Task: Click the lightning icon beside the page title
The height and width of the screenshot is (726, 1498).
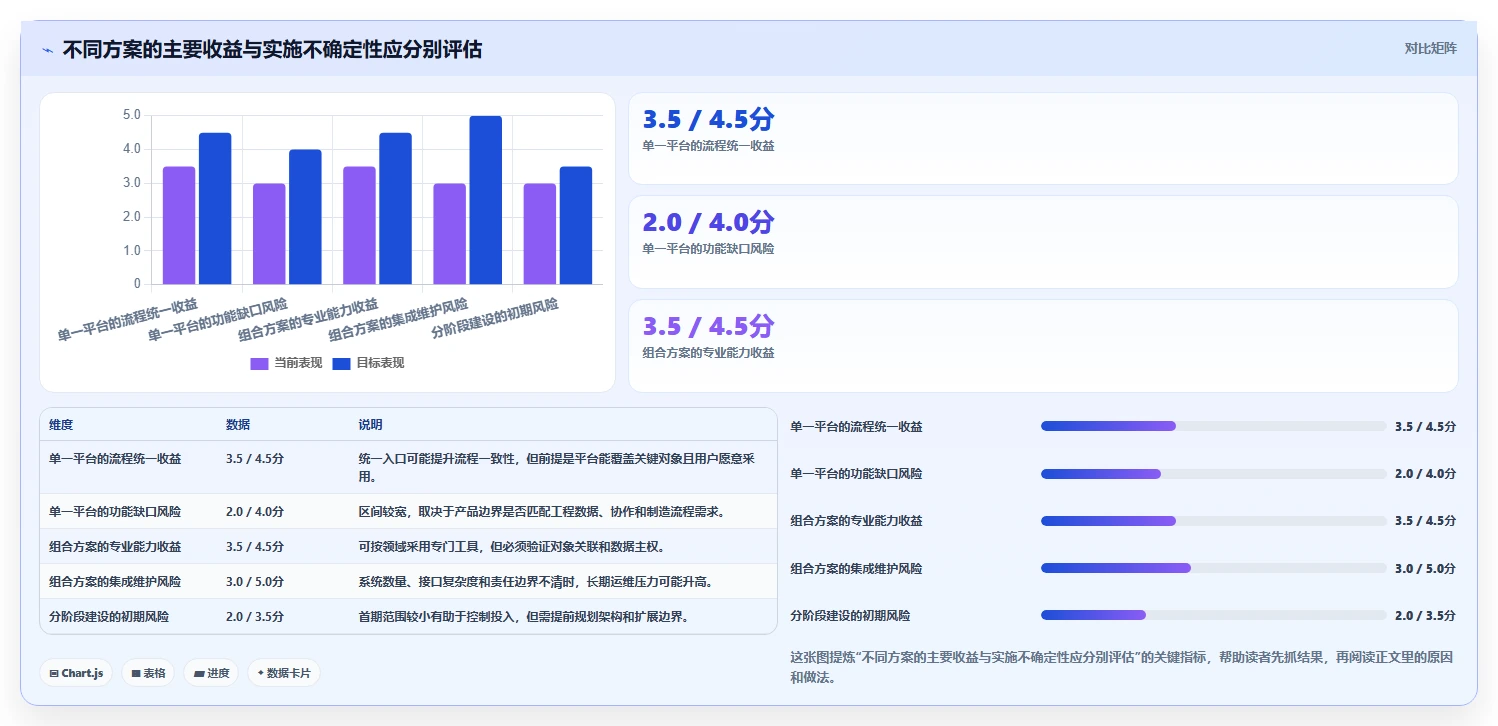Action: click(x=47, y=49)
